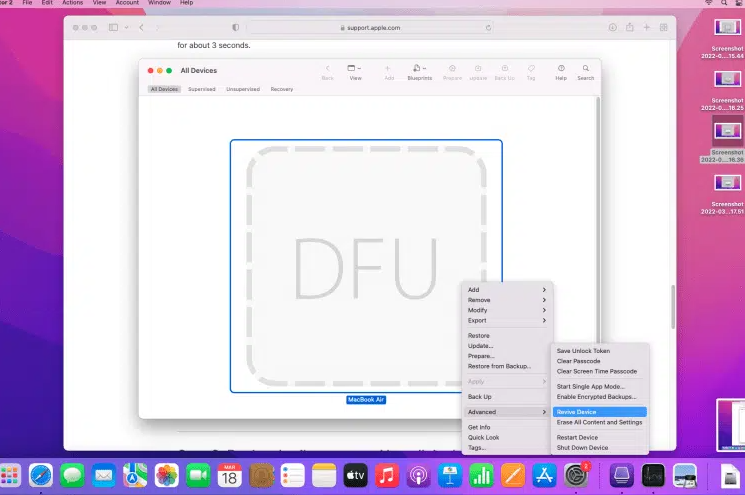Expand the Export submenu

coord(507,320)
